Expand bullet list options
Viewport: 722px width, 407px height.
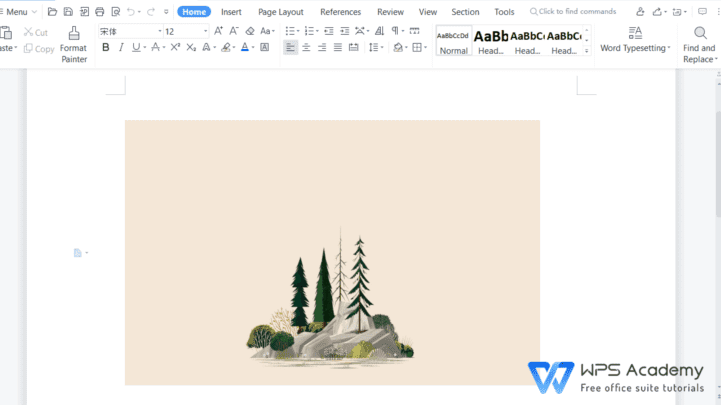[x=298, y=31]
